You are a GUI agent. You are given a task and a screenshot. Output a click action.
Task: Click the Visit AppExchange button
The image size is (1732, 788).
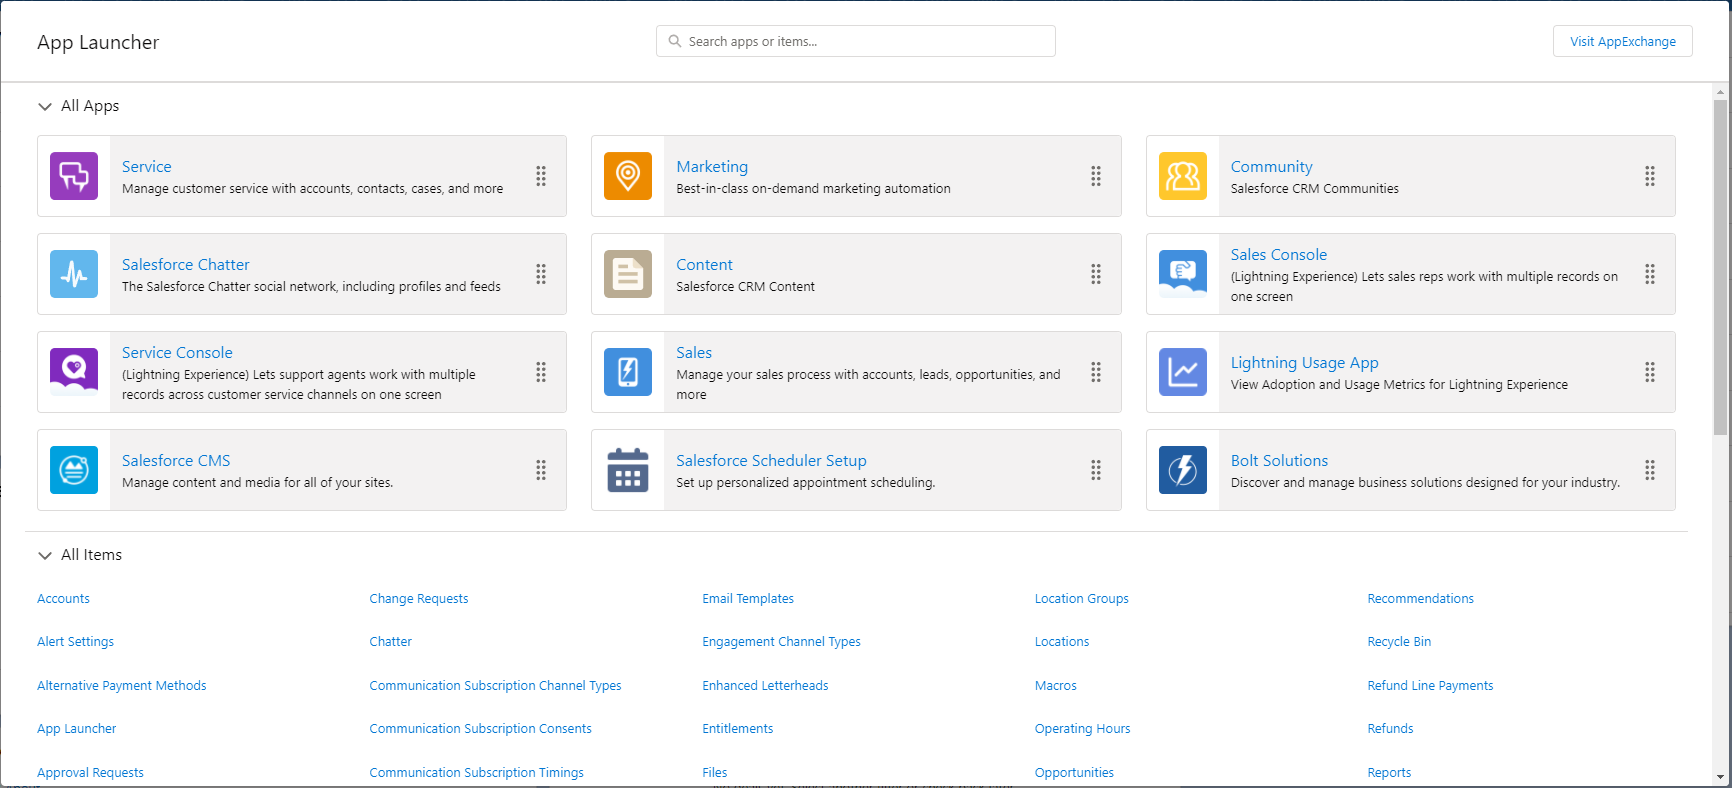[1623, 41]
